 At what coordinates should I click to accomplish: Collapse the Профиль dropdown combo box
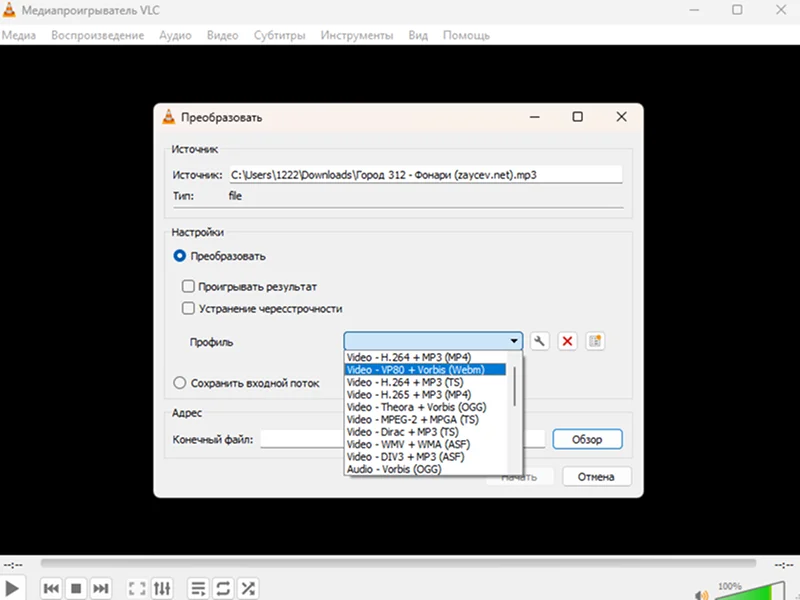click(433, 341)
